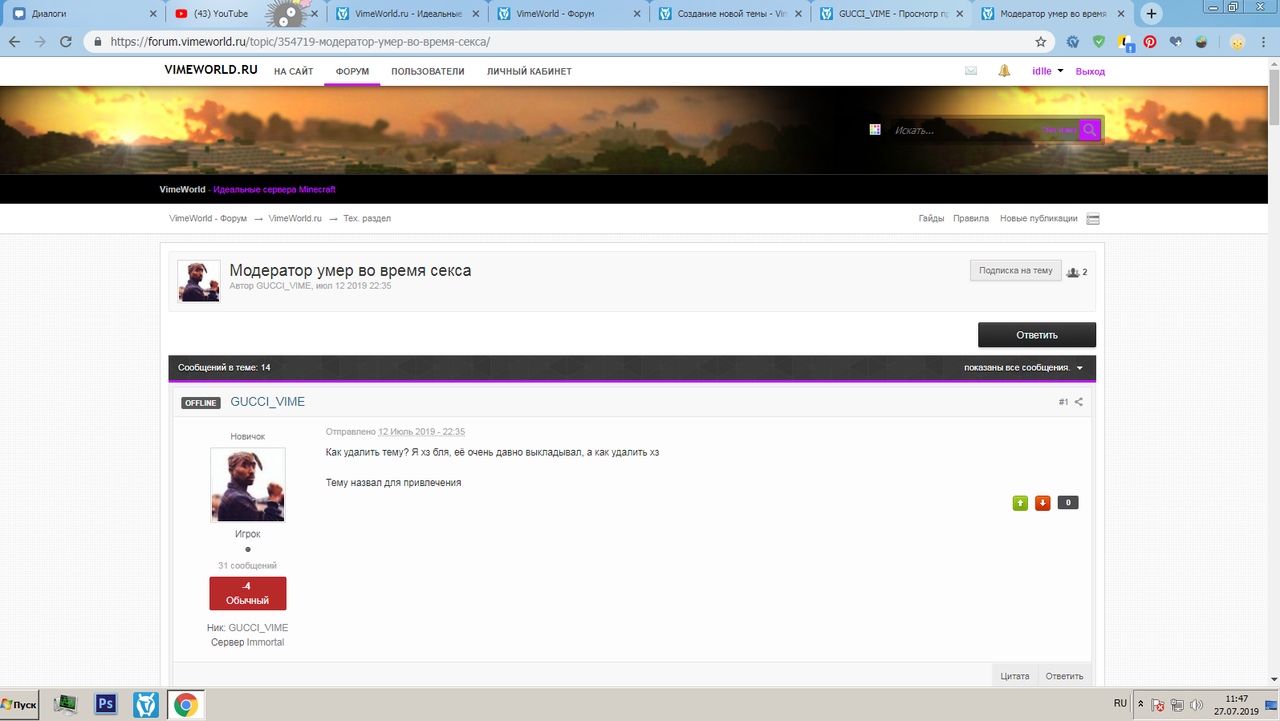Click the share icon on post #1
Screen dimensions: 1280x721
point(1078,402)
